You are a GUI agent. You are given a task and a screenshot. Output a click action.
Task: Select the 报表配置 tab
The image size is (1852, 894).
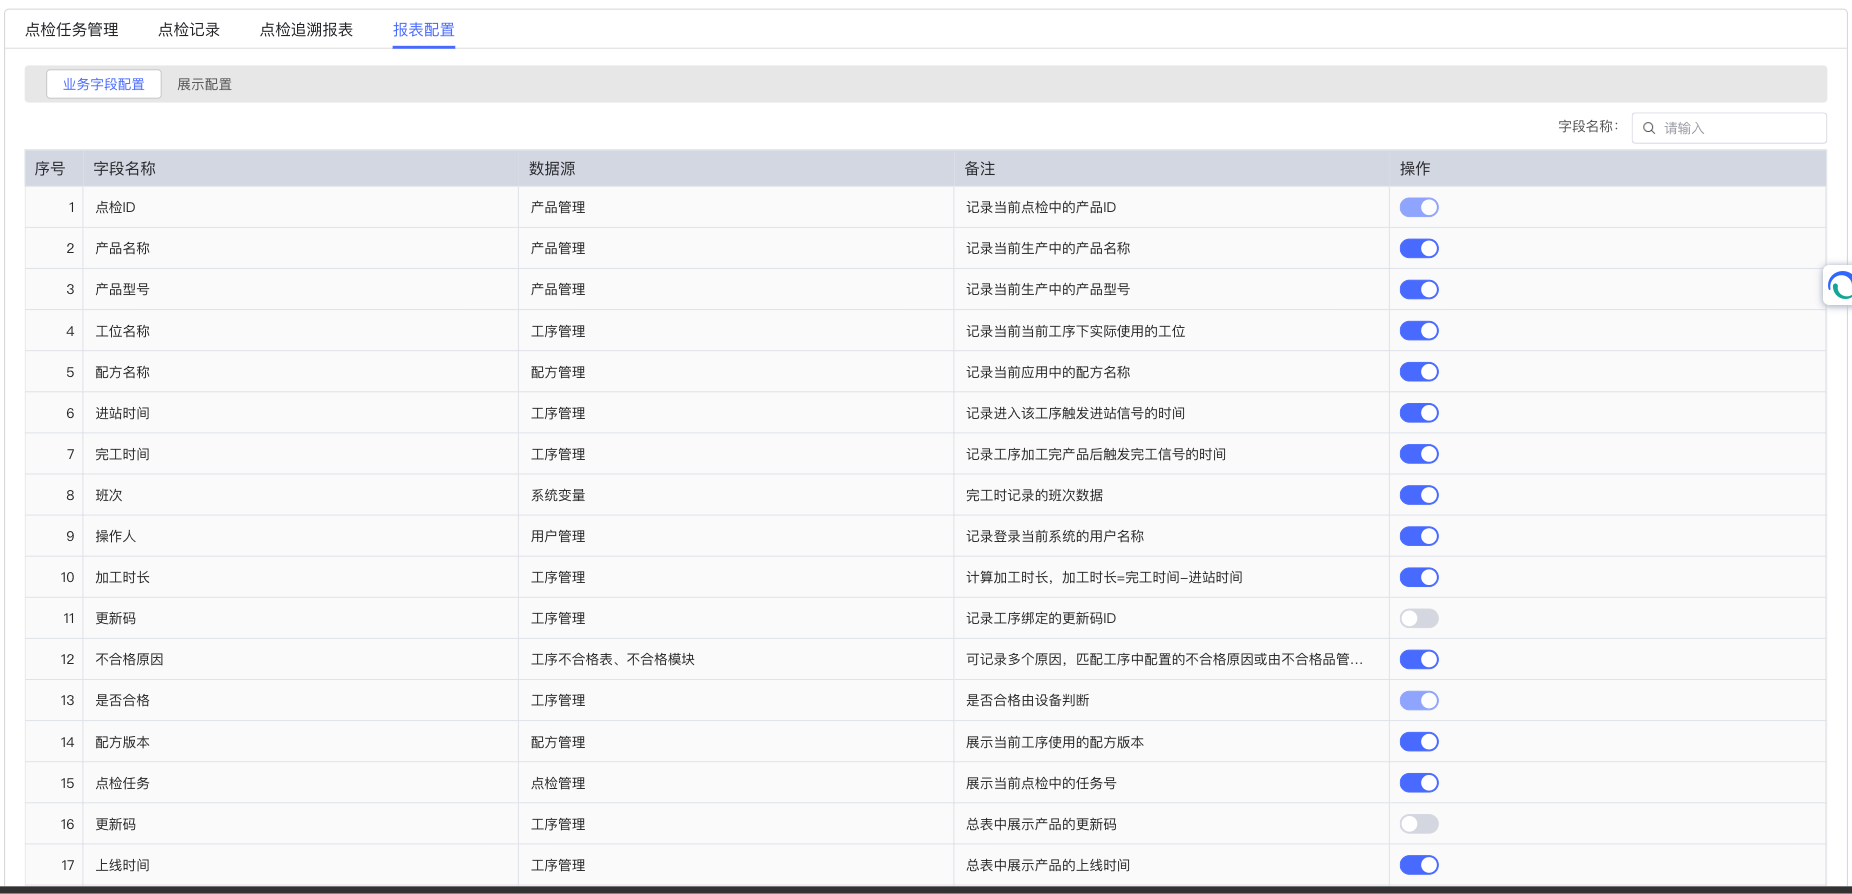(423, 30)
